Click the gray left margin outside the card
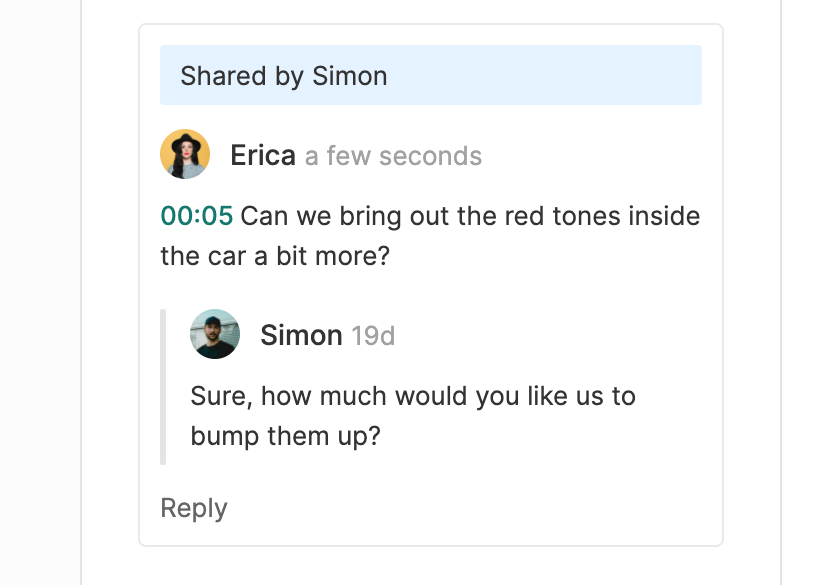The height and width of the screenshot is (585, 831). tap(40, 300)
